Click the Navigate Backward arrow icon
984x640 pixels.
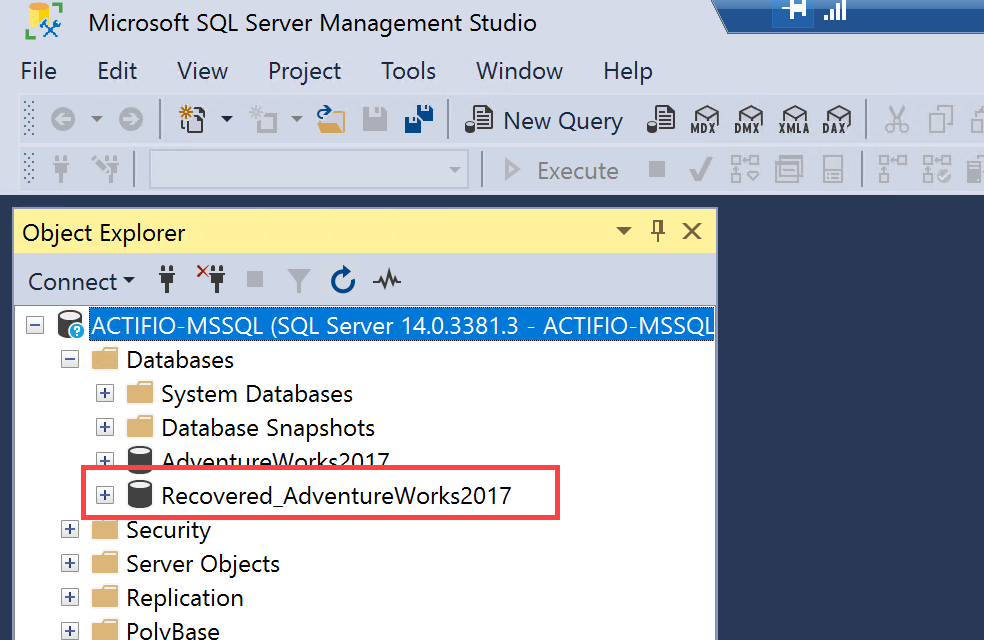point(63,119)
